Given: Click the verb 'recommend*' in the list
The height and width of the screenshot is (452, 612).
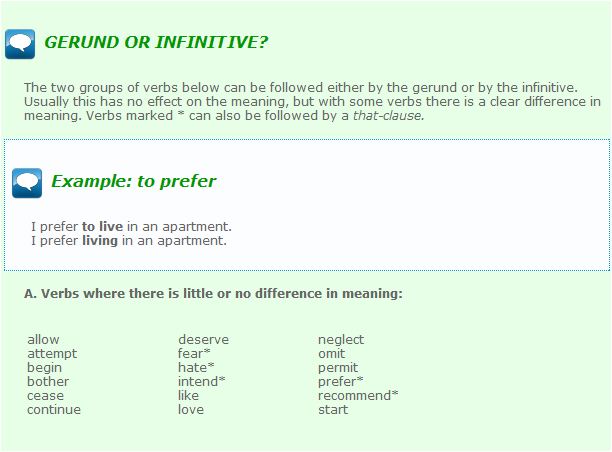Looking at the screenshot, I should click(358, 396).
